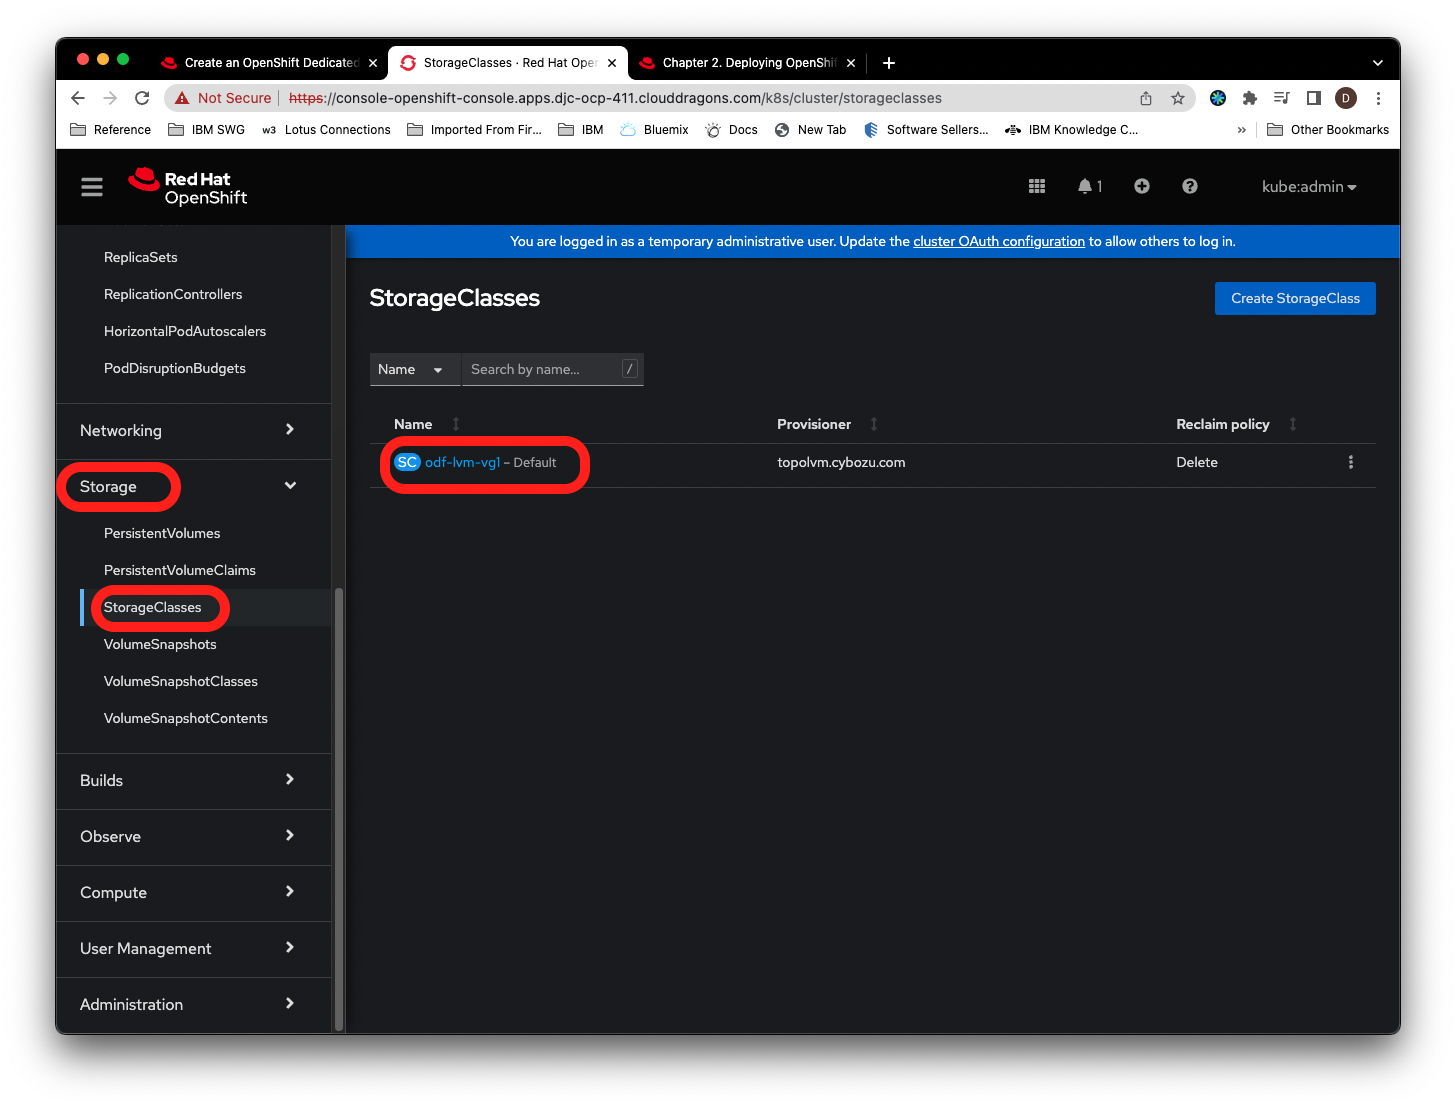The width and height of the screenshot is (1456, 1108).
Task: Sort by Name column arrows icon
Action: click(x=456, y=424)
